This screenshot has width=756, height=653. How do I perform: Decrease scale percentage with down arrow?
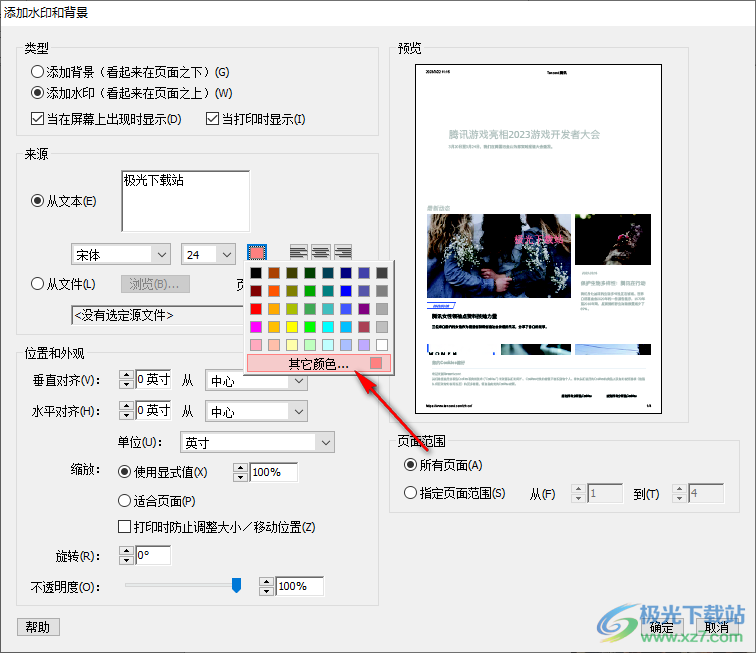coord(240,476)
